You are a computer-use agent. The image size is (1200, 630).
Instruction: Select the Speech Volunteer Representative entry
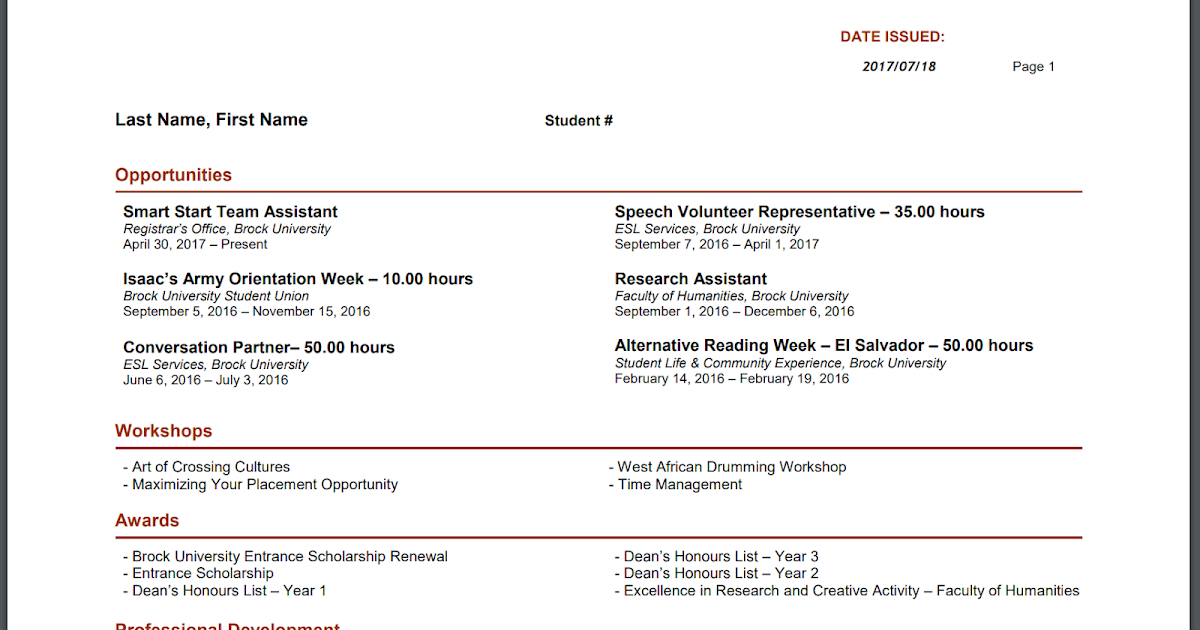tap(799, 211)
